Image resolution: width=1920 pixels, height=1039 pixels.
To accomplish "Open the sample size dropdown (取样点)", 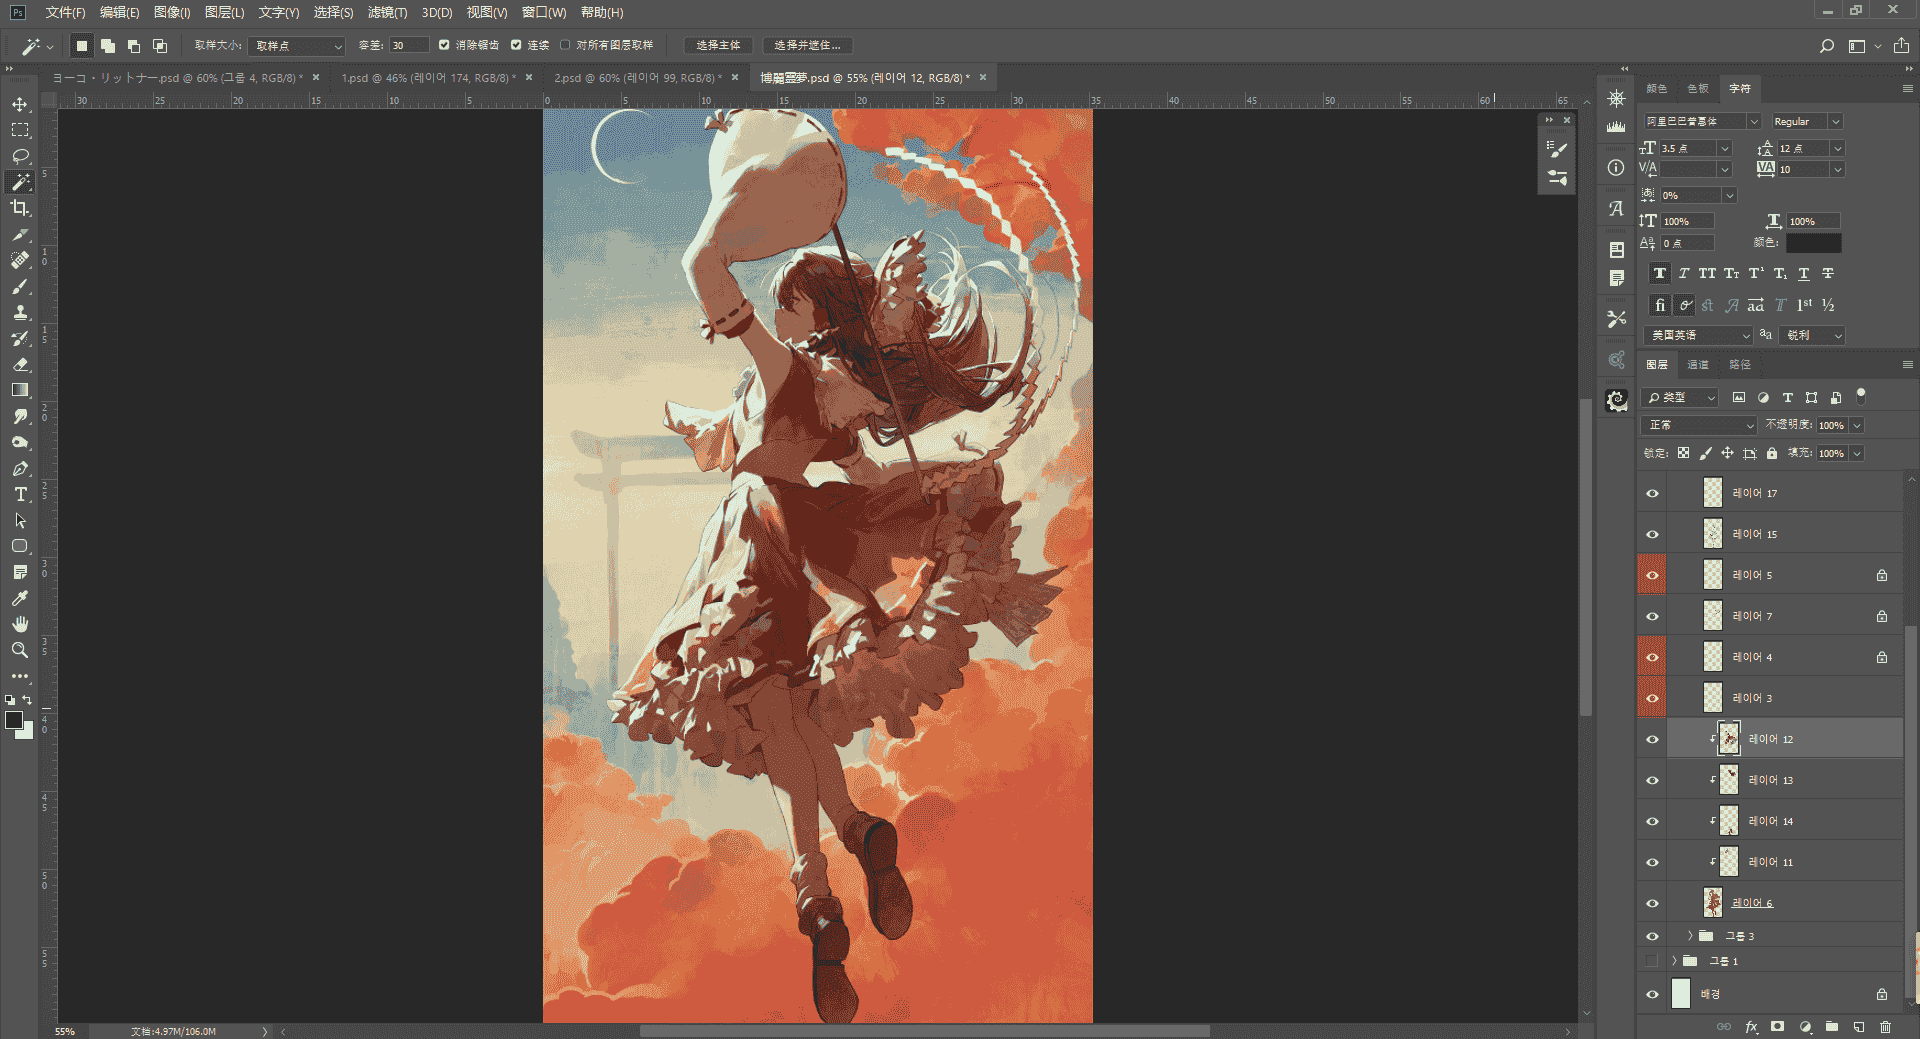I will [x=297, y=46].
